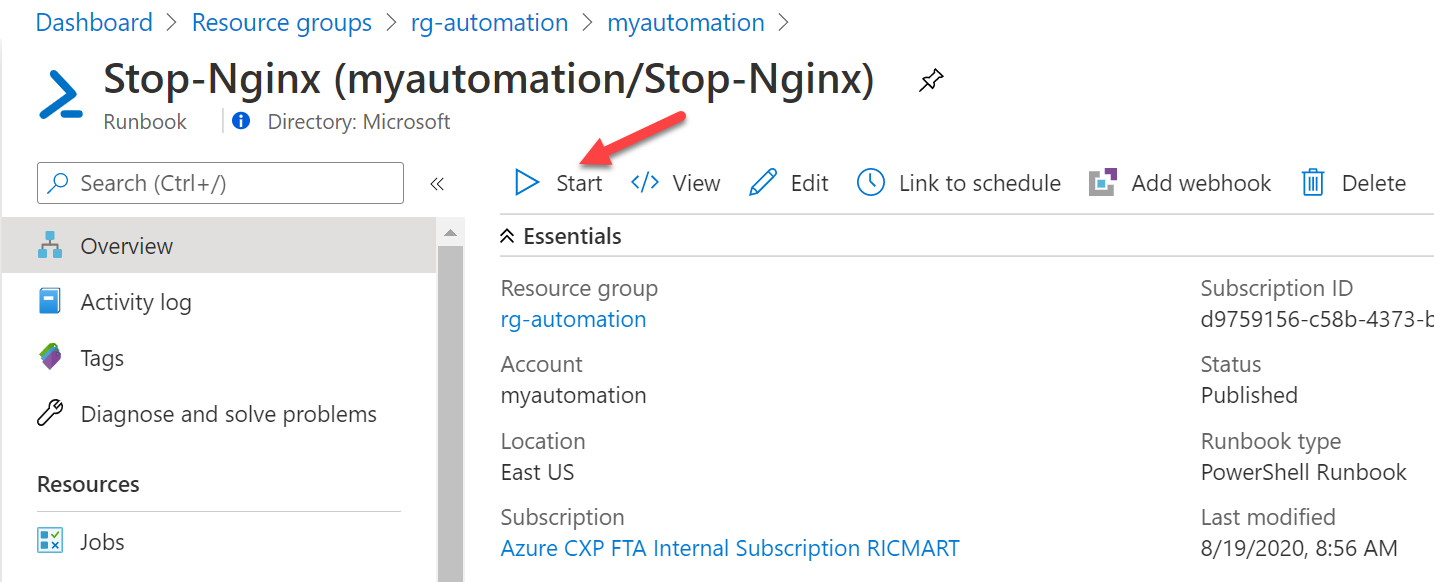The height and width of the screenshot is (582, 1434).
Task: Click the View code brackets icon
Action: click(645, 183)
